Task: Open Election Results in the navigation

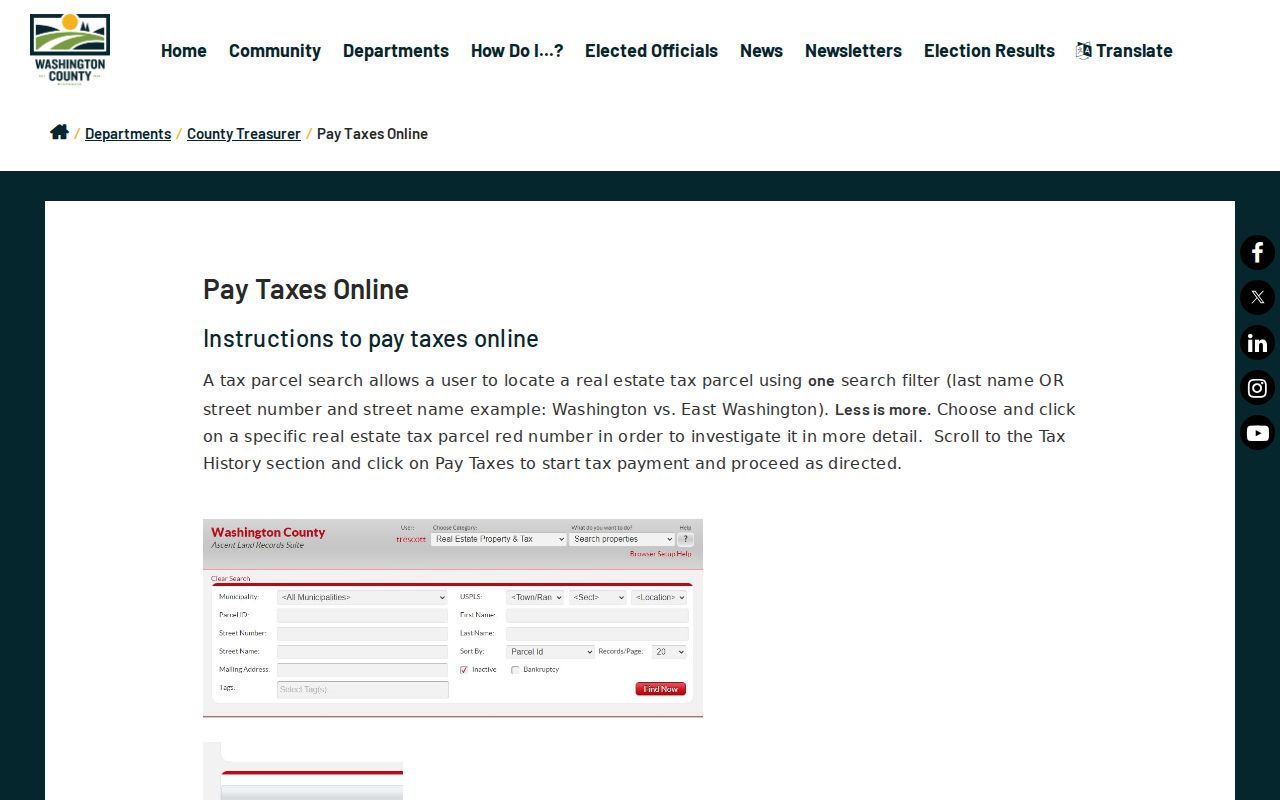Action: tap(989, 50)
